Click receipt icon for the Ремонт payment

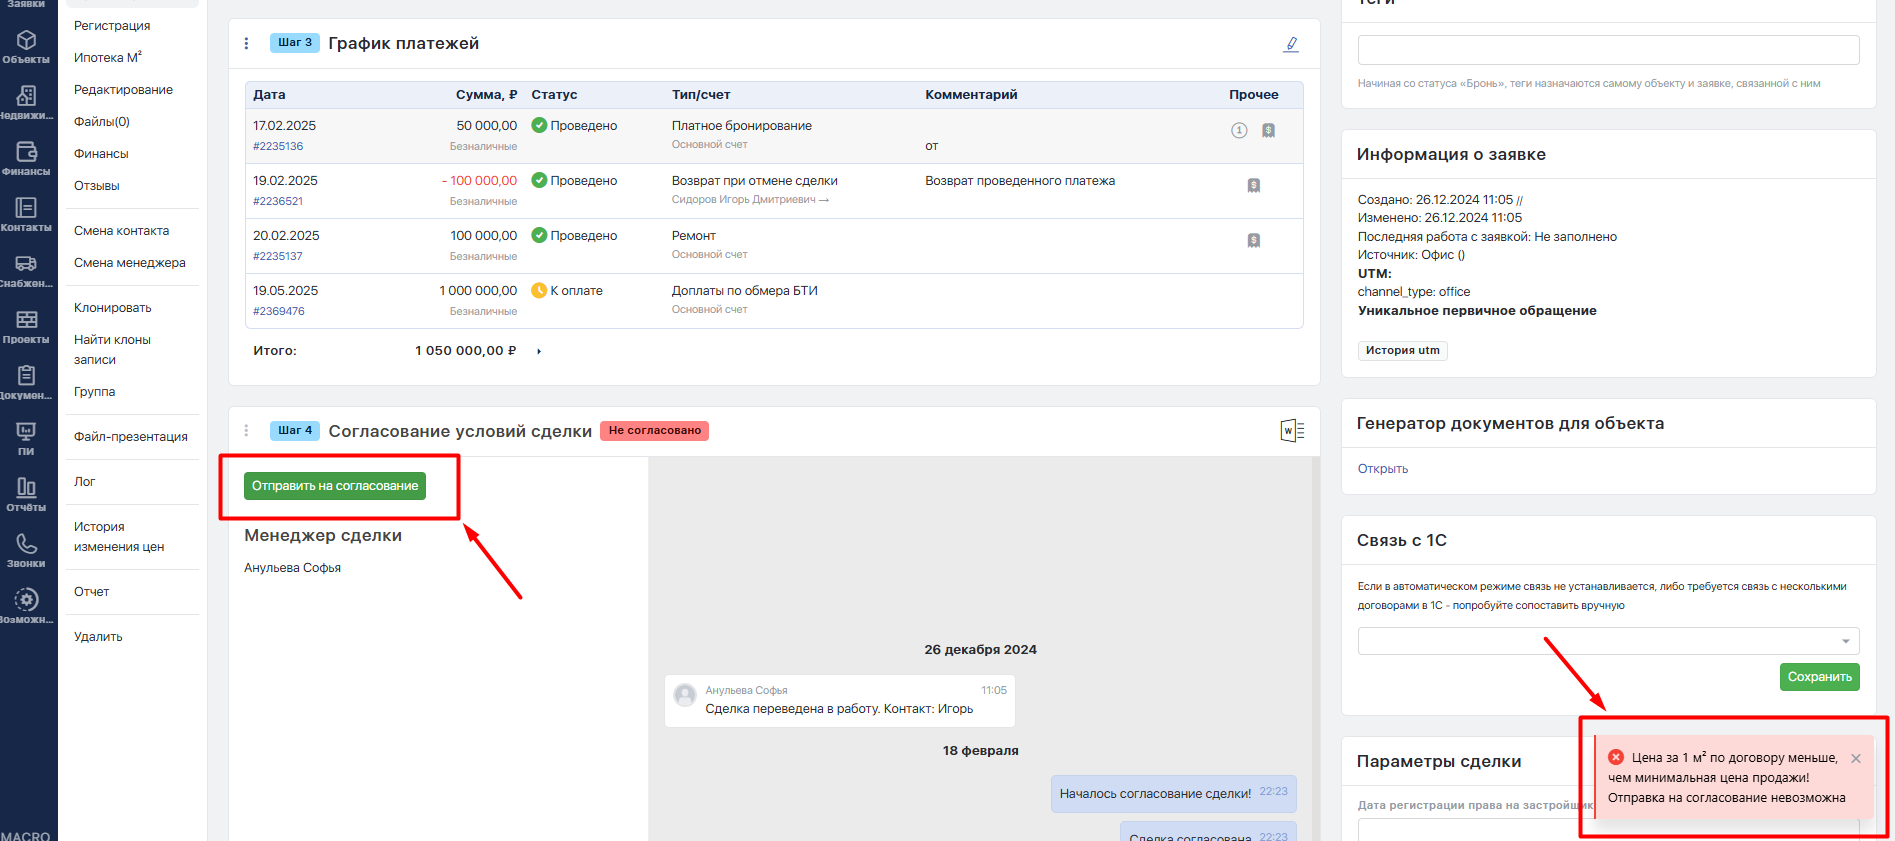click(x=1253, y=240)
